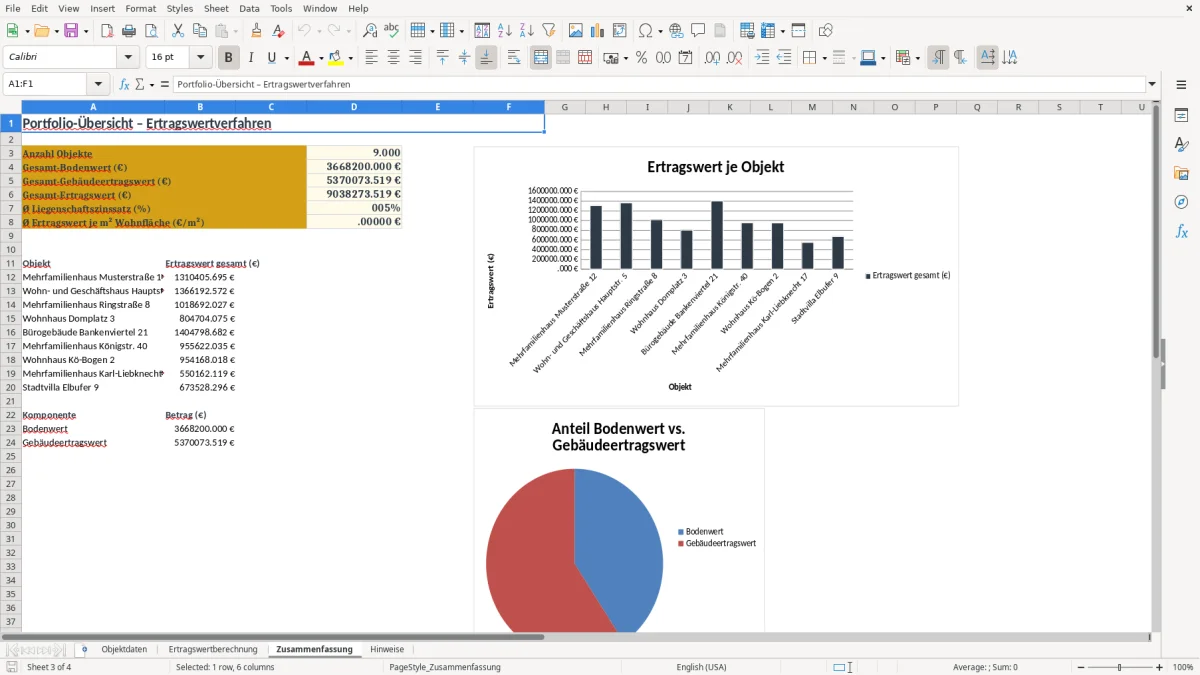The height and width of the screenshot is (675, 1200).
Task: Click English (USA) language in status bar
Action: pos(701,667)
